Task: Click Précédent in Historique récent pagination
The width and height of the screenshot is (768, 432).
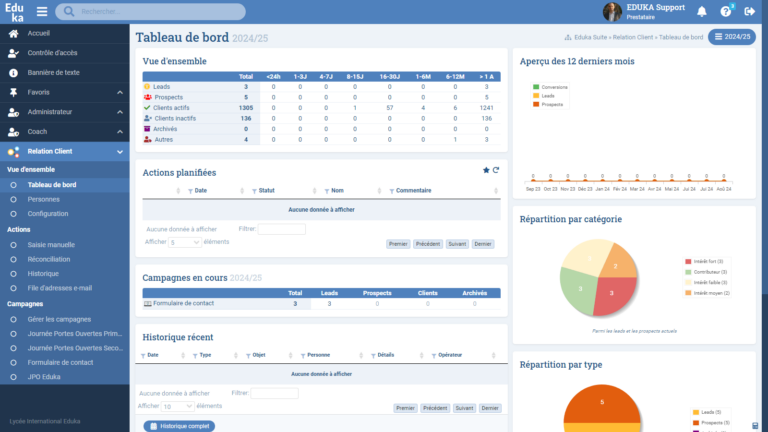Action: pos(435,408)
